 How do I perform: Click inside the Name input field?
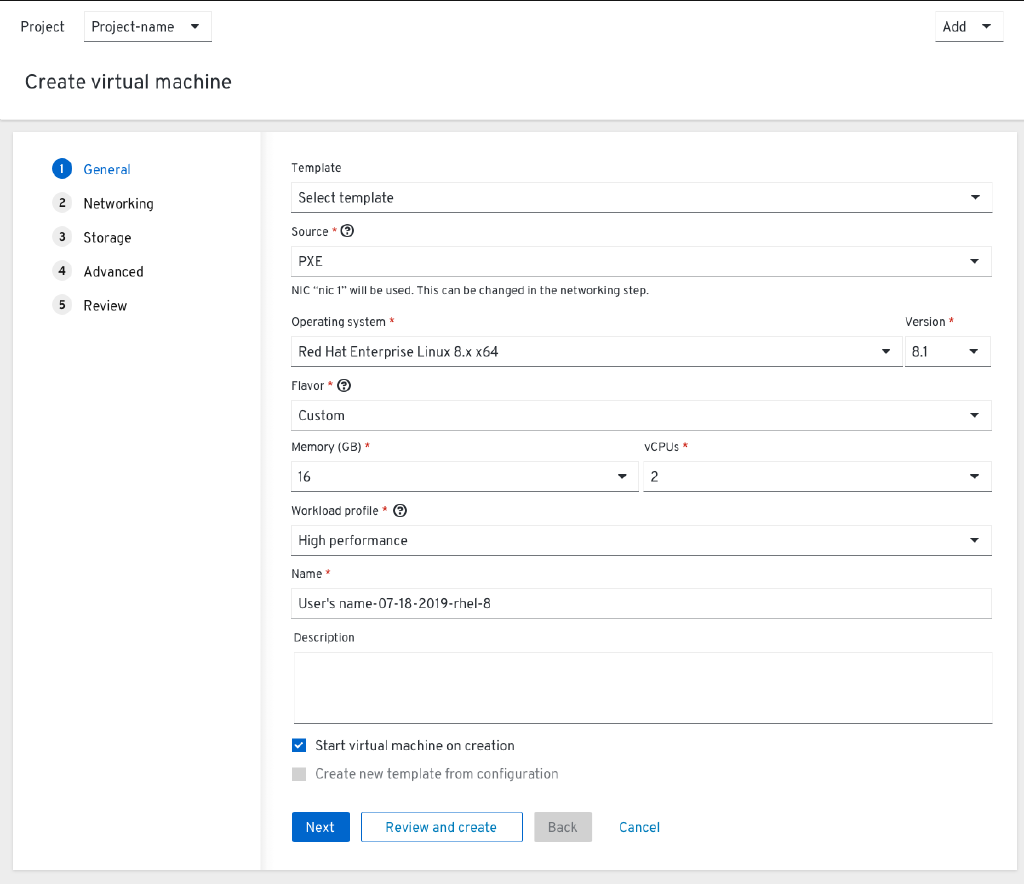pyautogui.click(x=640, y=603)
